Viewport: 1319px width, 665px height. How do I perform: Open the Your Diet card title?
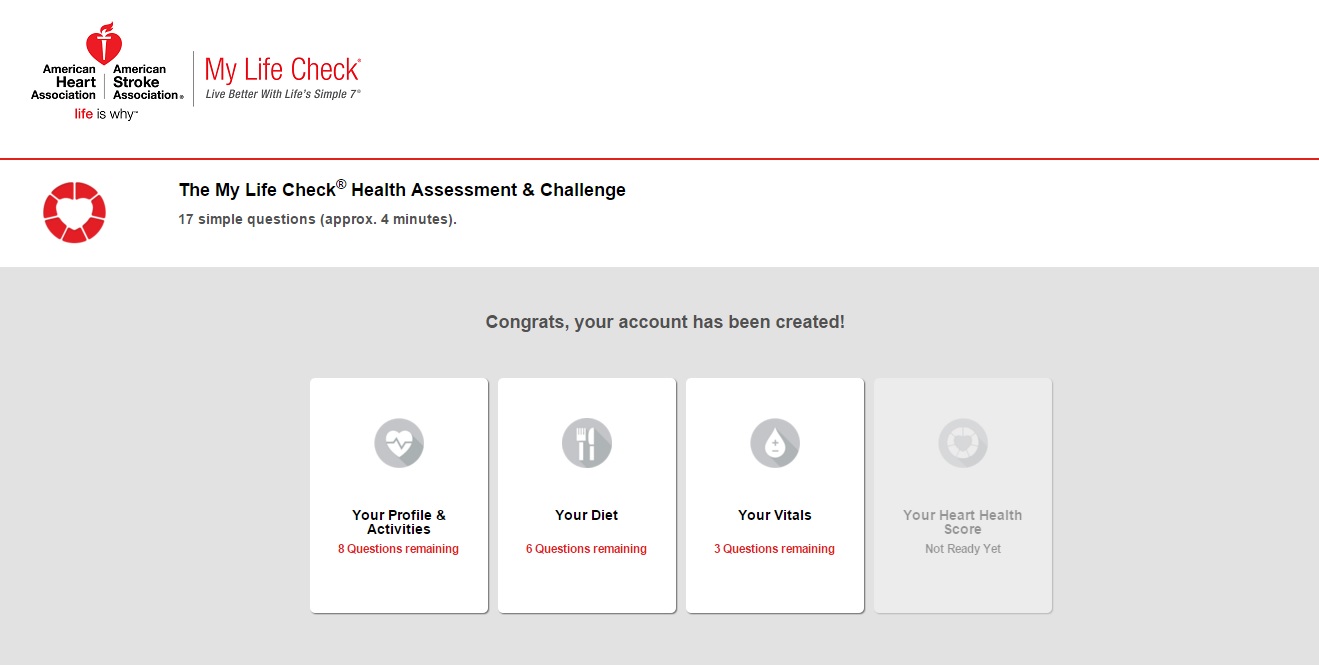click(x=587, y=515)
